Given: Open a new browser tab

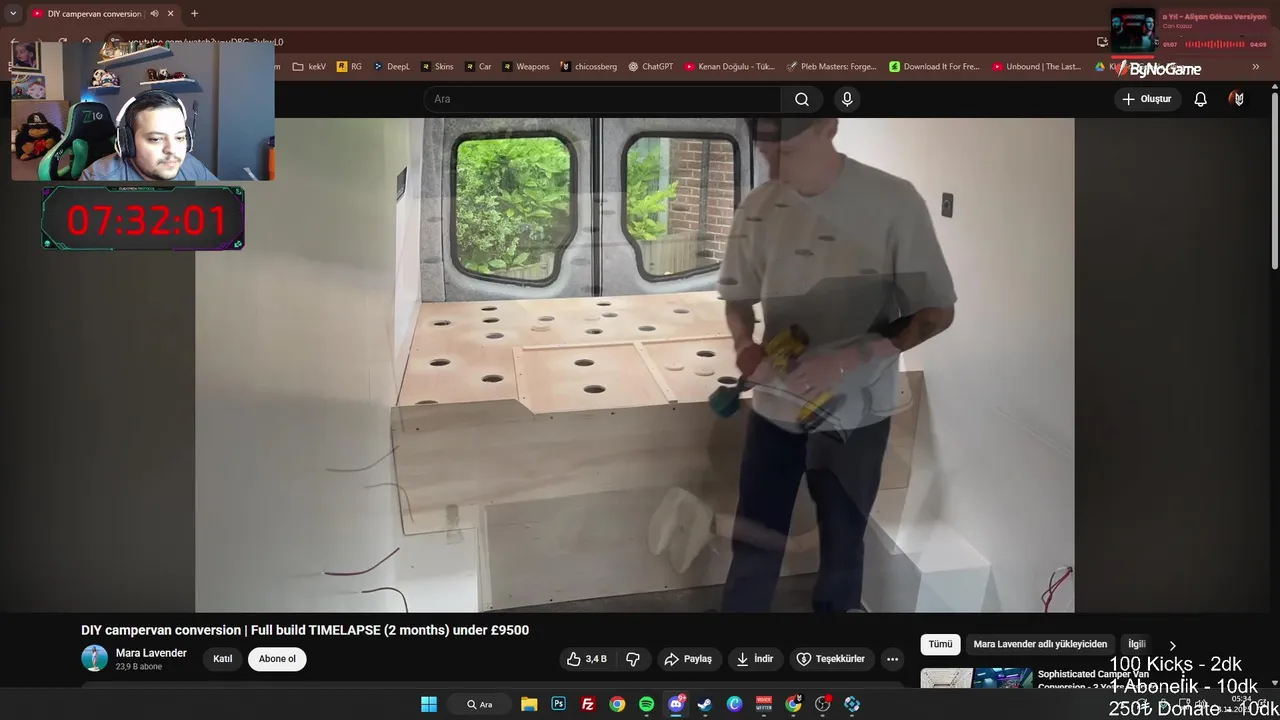Looking at the screenshot, I should [x=194, y=14].
